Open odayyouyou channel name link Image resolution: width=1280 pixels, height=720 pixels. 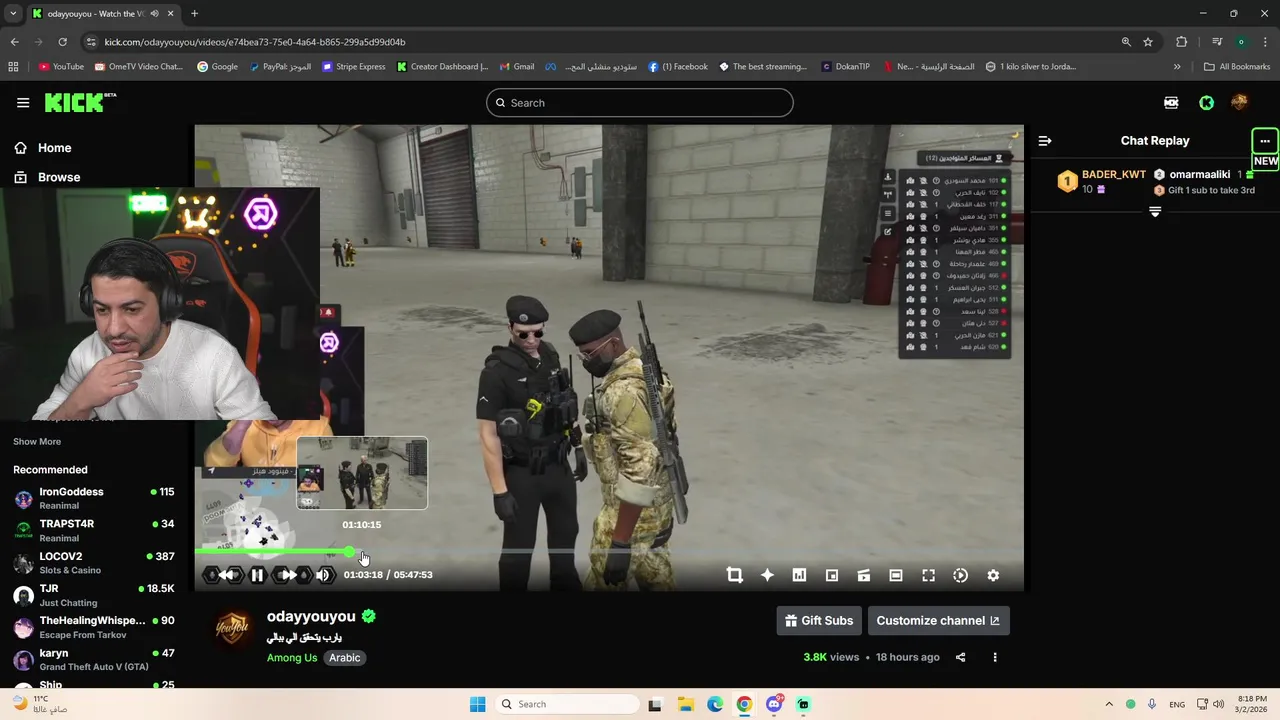tap(311, 616)
